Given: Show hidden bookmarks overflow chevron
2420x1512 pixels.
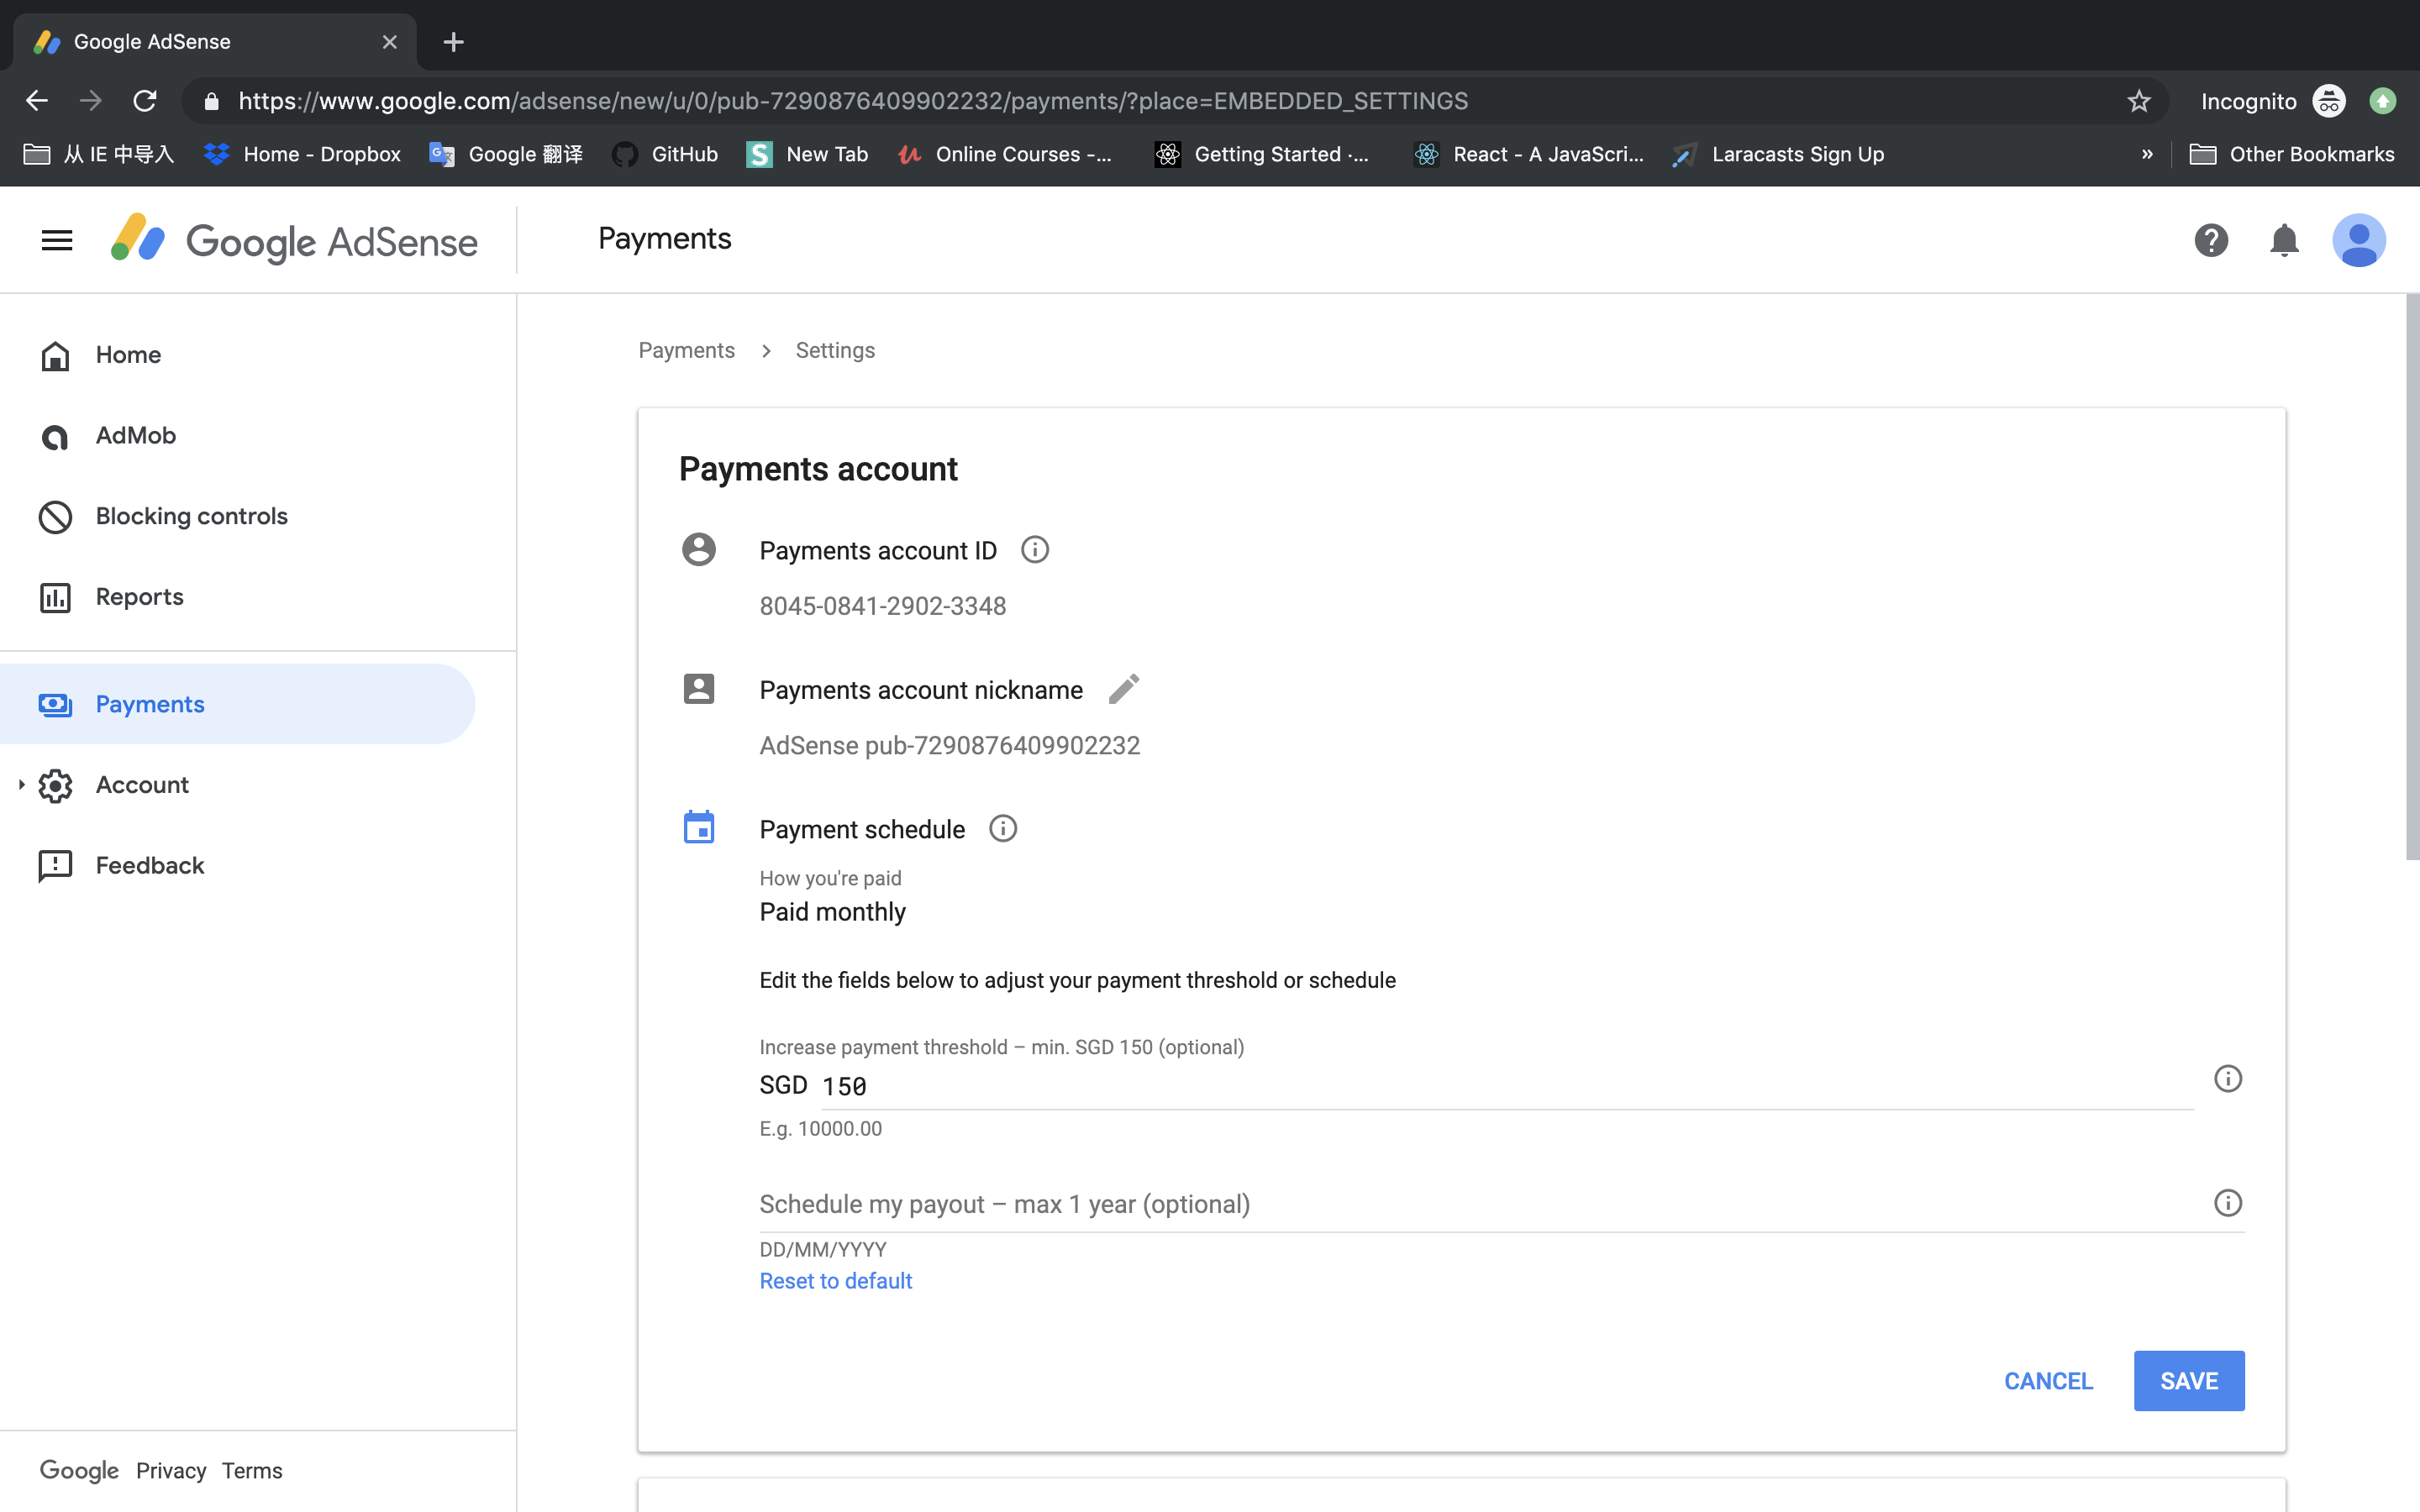Looking at the screenshot, I should pos(2146,154).
